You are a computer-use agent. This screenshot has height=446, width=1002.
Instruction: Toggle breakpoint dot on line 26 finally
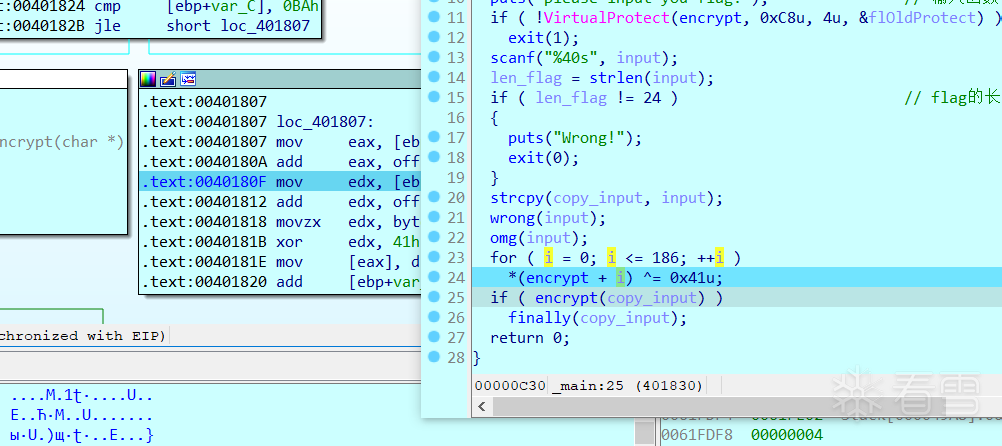point(435,316)
